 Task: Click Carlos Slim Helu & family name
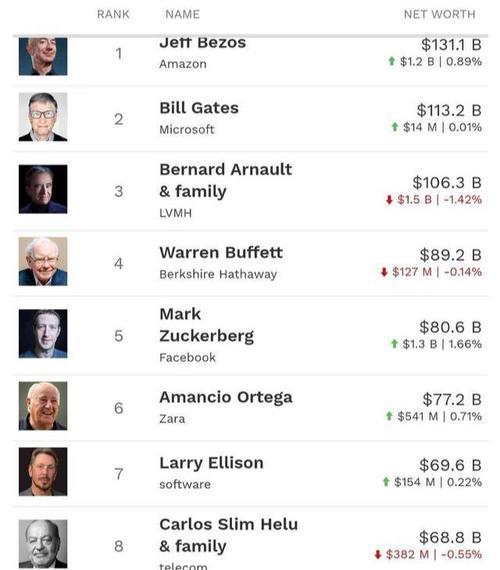tap(228, 535)
